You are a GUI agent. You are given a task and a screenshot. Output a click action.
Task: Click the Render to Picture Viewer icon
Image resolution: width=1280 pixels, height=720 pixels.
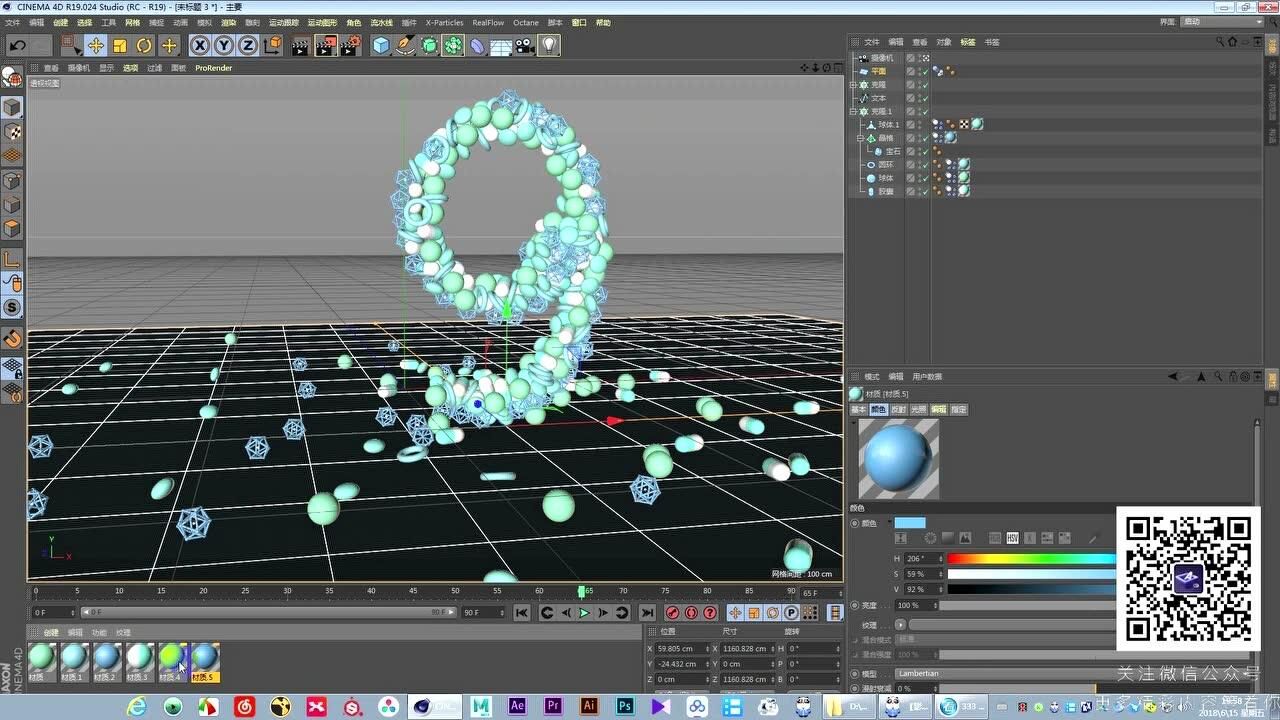tap(325, 45)
